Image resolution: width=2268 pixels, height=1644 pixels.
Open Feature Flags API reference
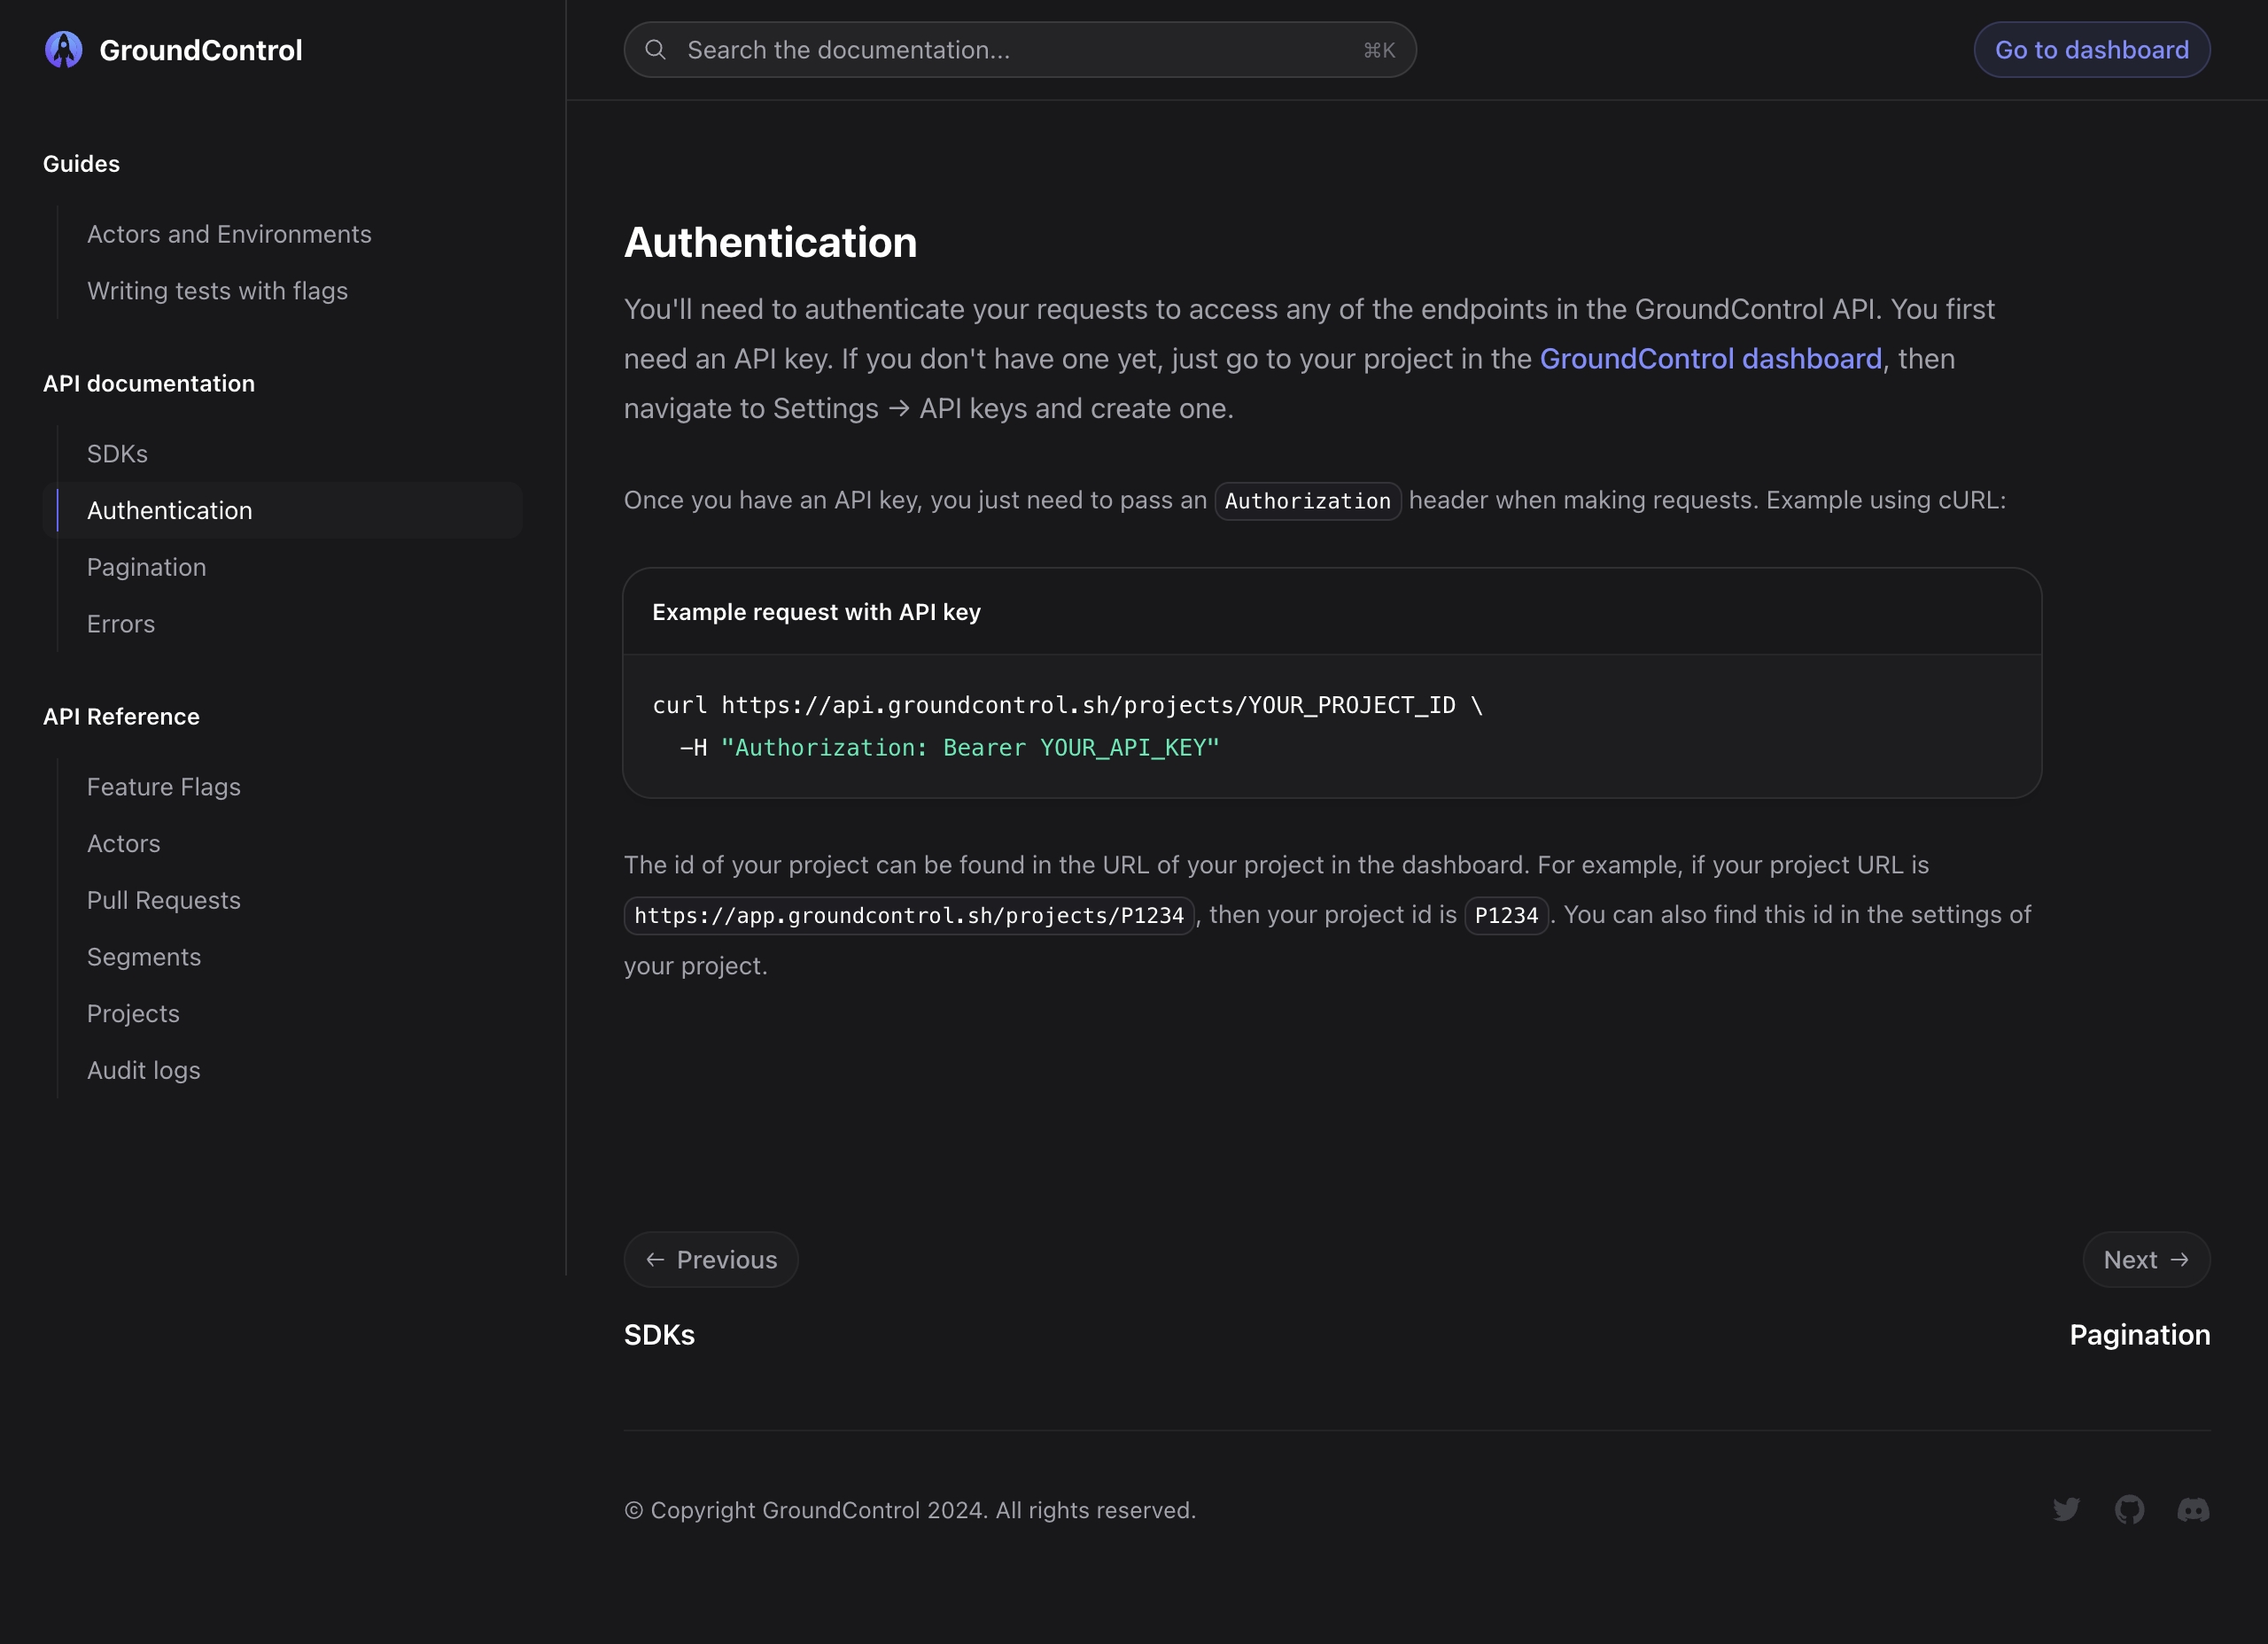tap(164, 787)
